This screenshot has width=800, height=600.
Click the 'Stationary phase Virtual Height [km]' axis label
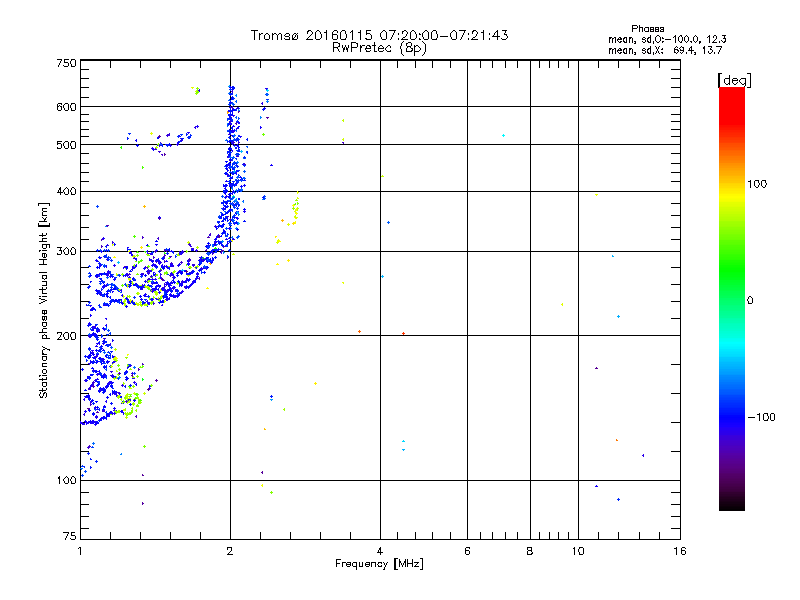click(x=43, y=301)
